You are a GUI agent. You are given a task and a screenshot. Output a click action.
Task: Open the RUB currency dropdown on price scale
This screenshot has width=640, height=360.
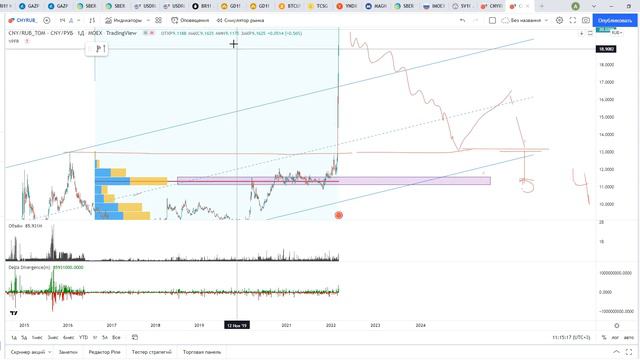pos(616,33)
